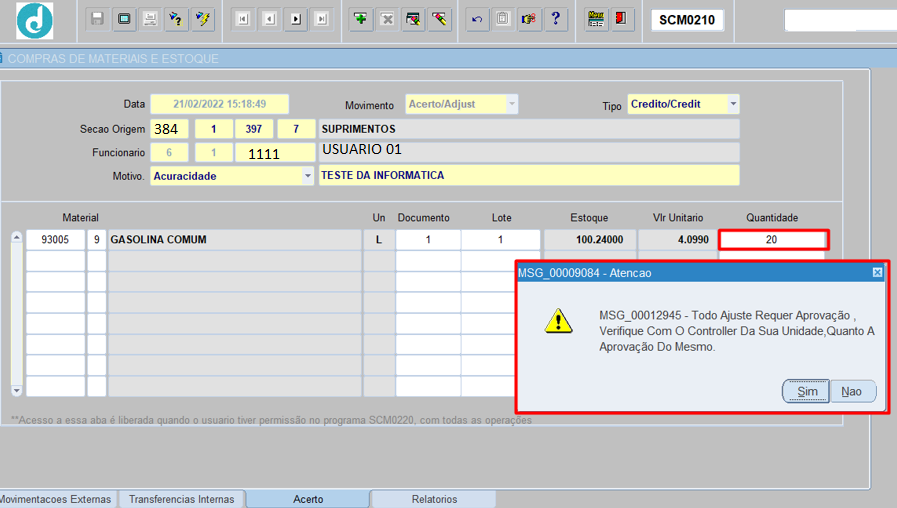897x508 pixels.
Task: Click Material code cell 93005
Action: click(x=55, y=240)
